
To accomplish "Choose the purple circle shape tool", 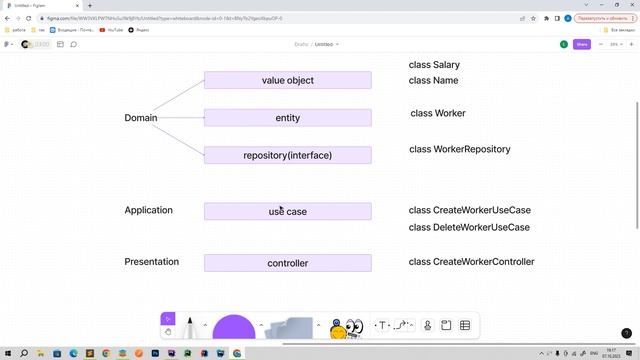I will pos(234,327).
